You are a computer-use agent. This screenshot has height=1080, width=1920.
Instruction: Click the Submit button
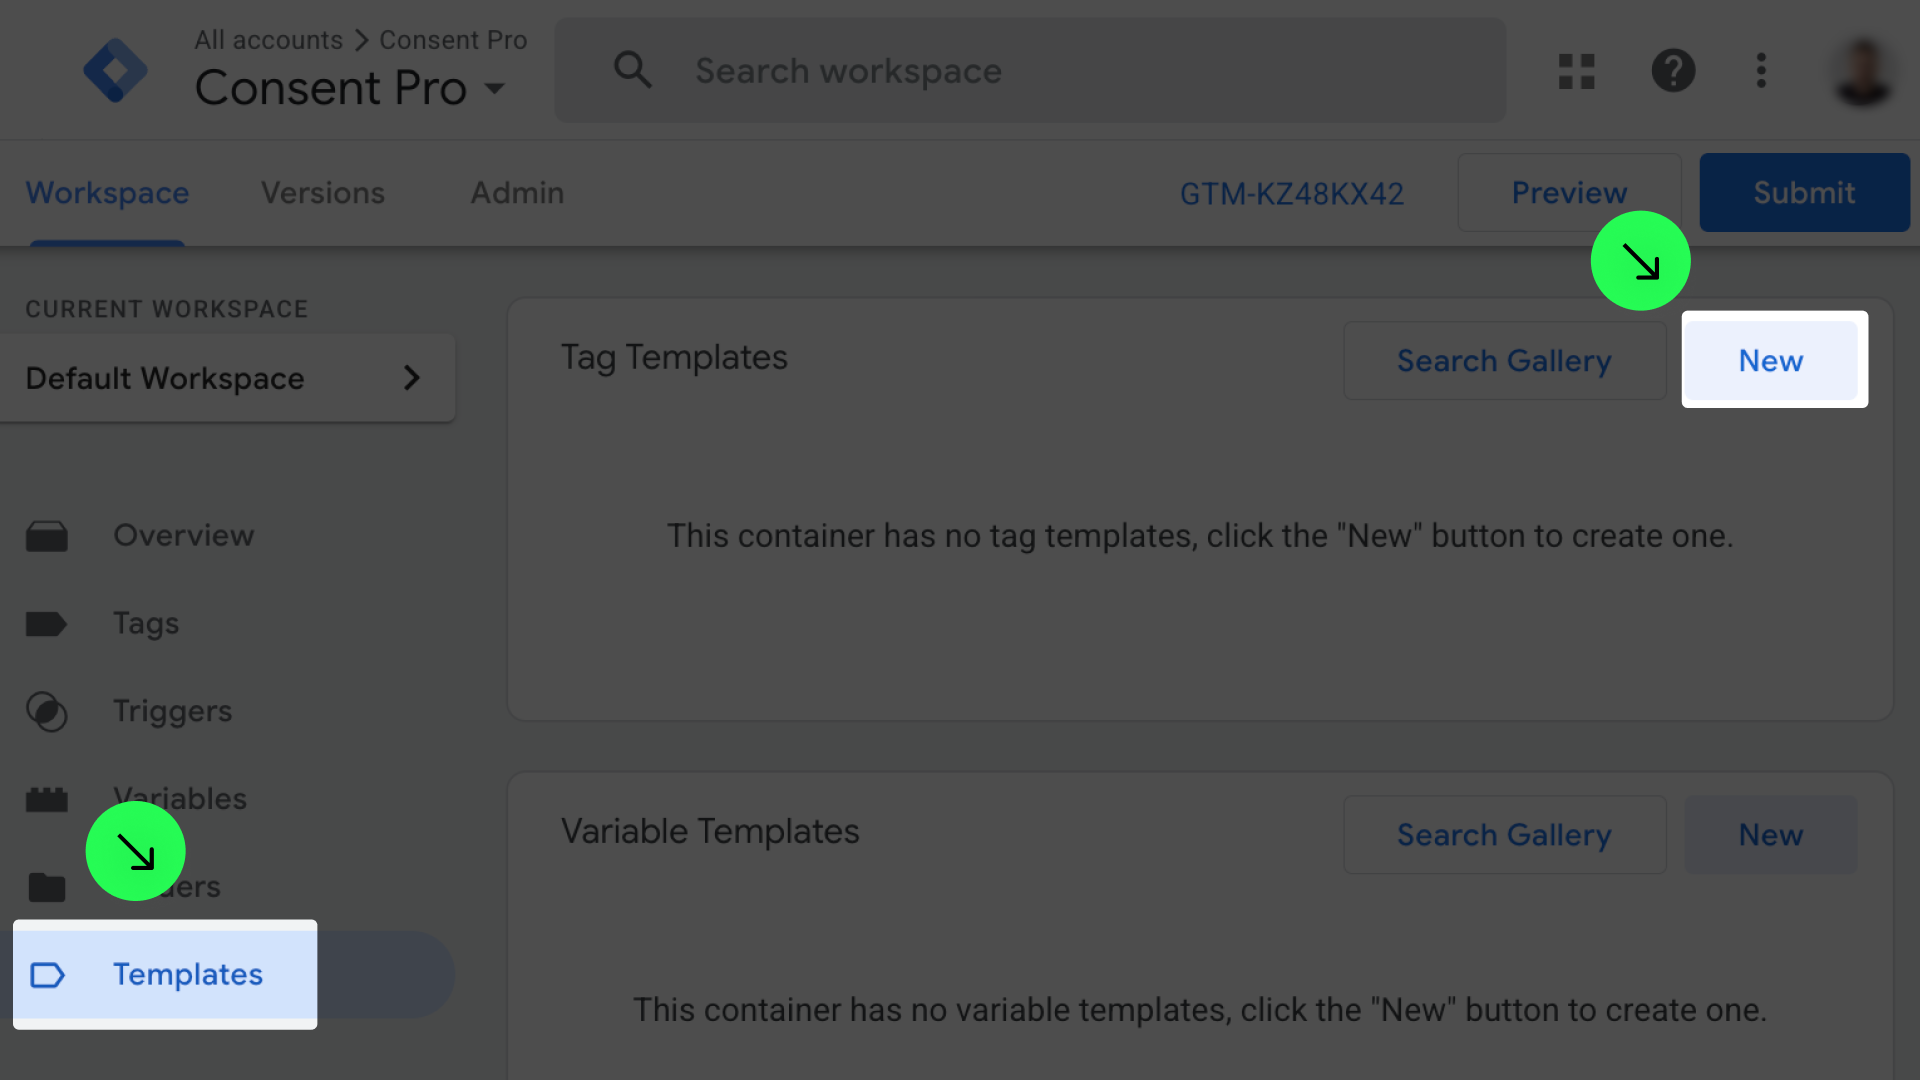(1803, 193)
